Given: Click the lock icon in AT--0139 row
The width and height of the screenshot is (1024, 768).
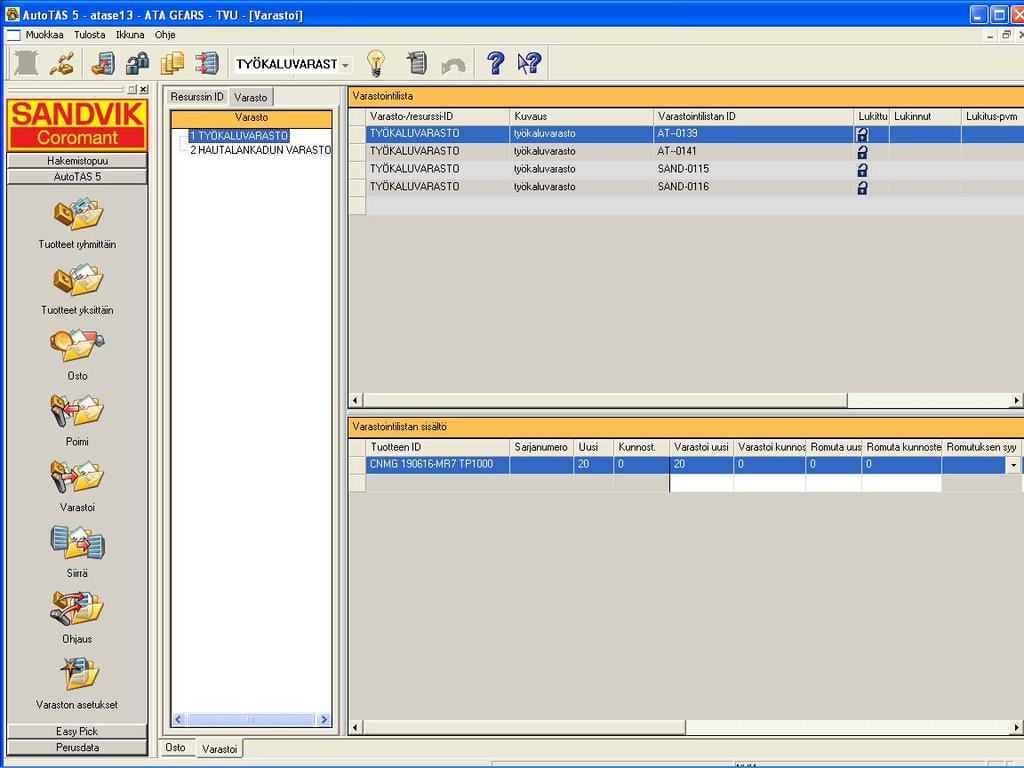Looking at the screenshot, I should [862, 134].
